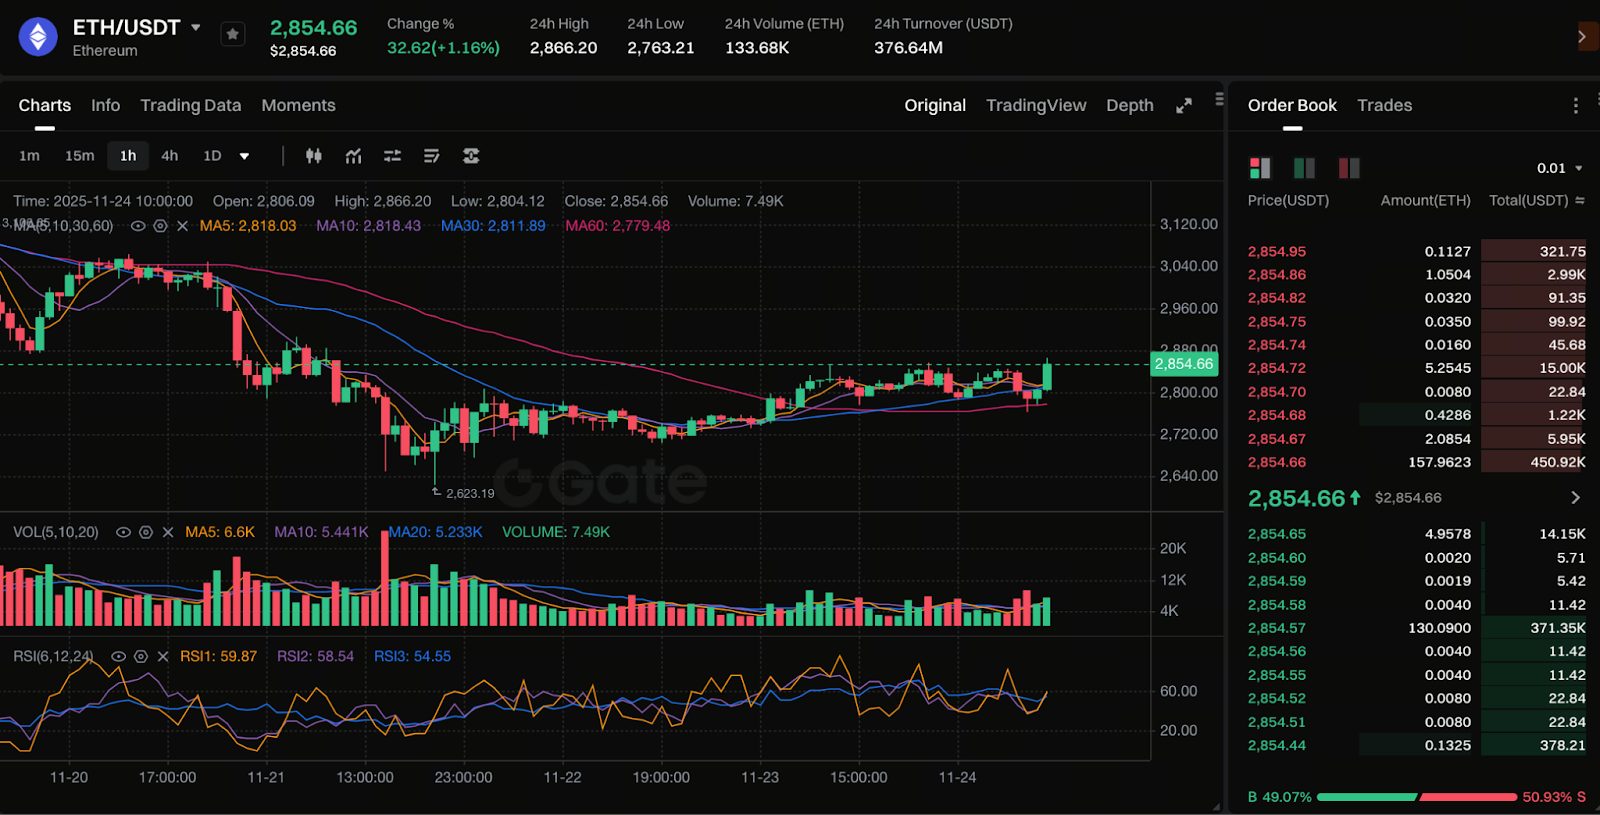
Task: Click the Ethereum coin logo
Action: [x=38, y=37]
